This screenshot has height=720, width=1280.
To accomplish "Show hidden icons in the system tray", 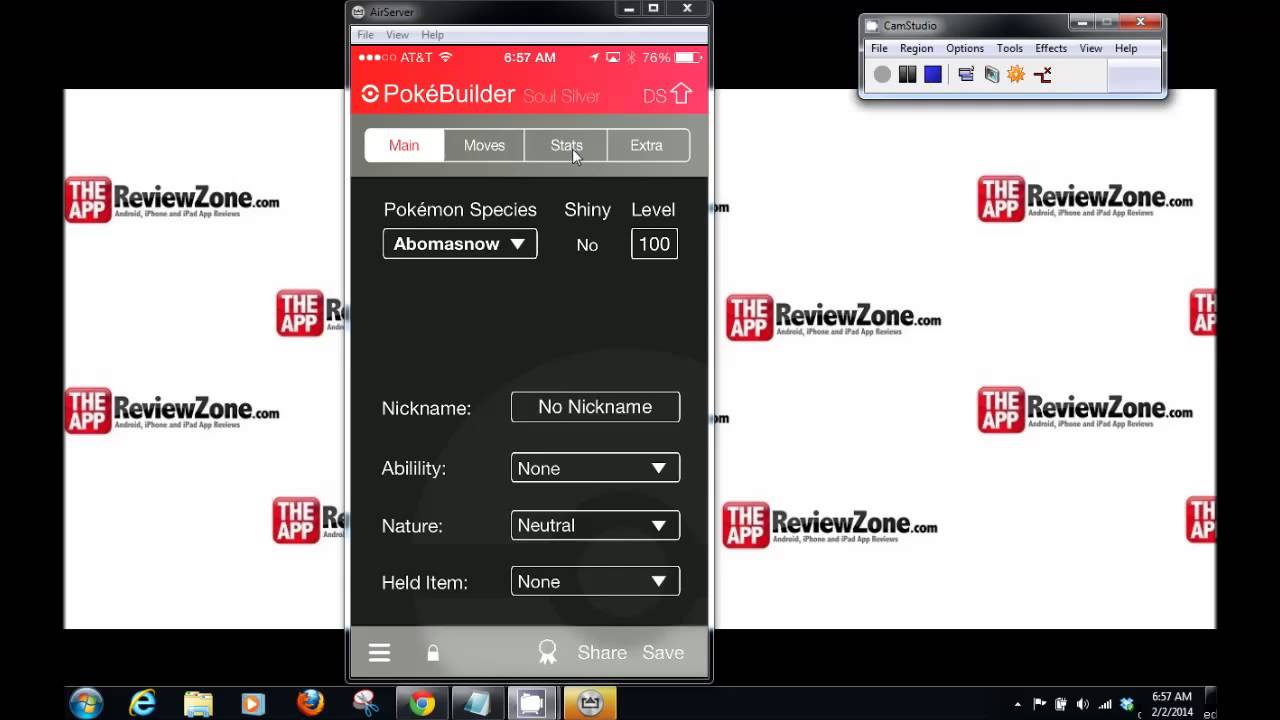I will (x=1018, y=704).
